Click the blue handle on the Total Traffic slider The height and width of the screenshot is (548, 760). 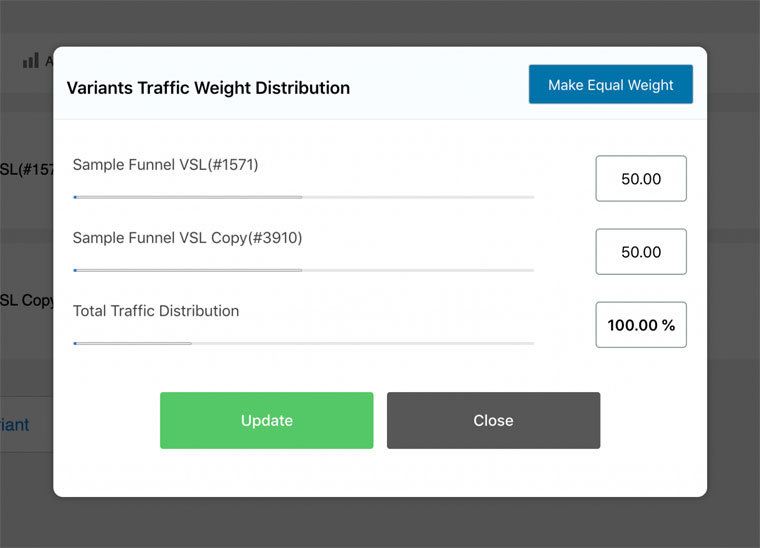75,344
